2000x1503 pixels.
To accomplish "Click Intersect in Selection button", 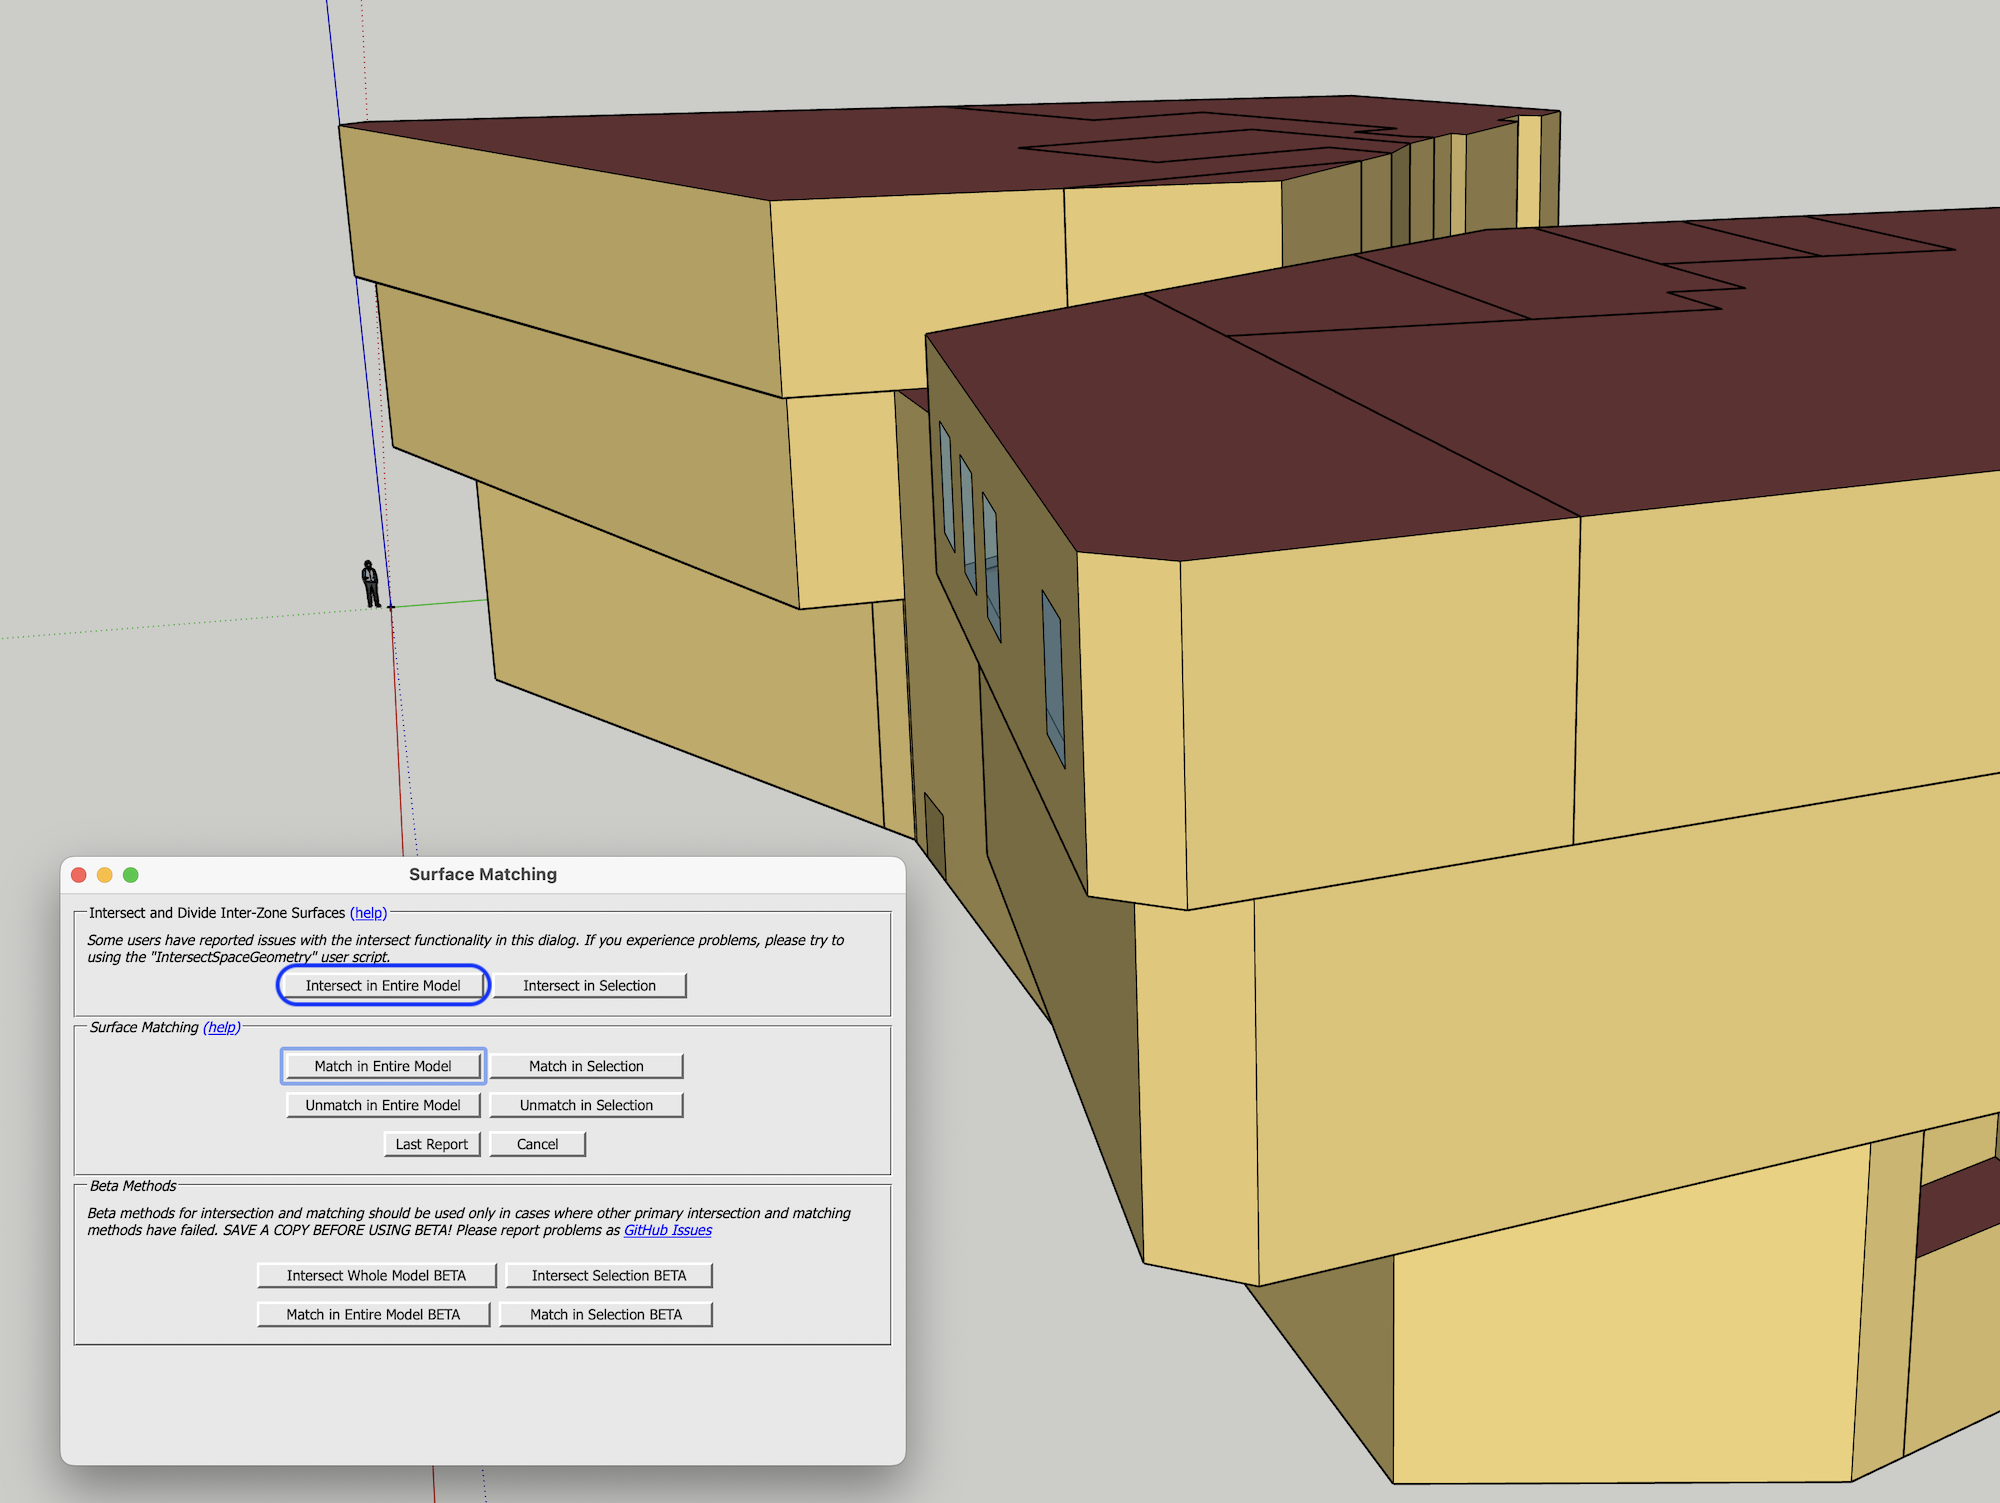I will (589, 985).
